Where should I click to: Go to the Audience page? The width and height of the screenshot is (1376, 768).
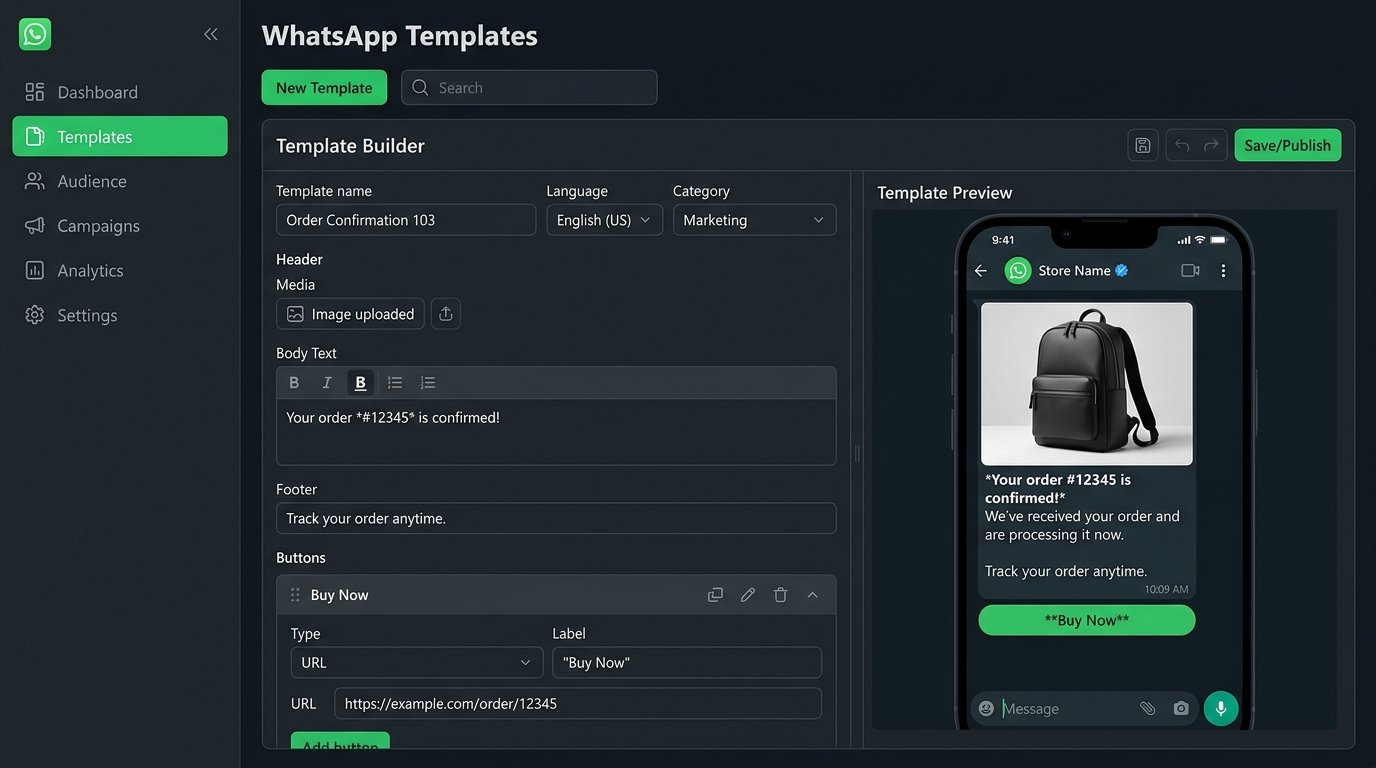120,181
